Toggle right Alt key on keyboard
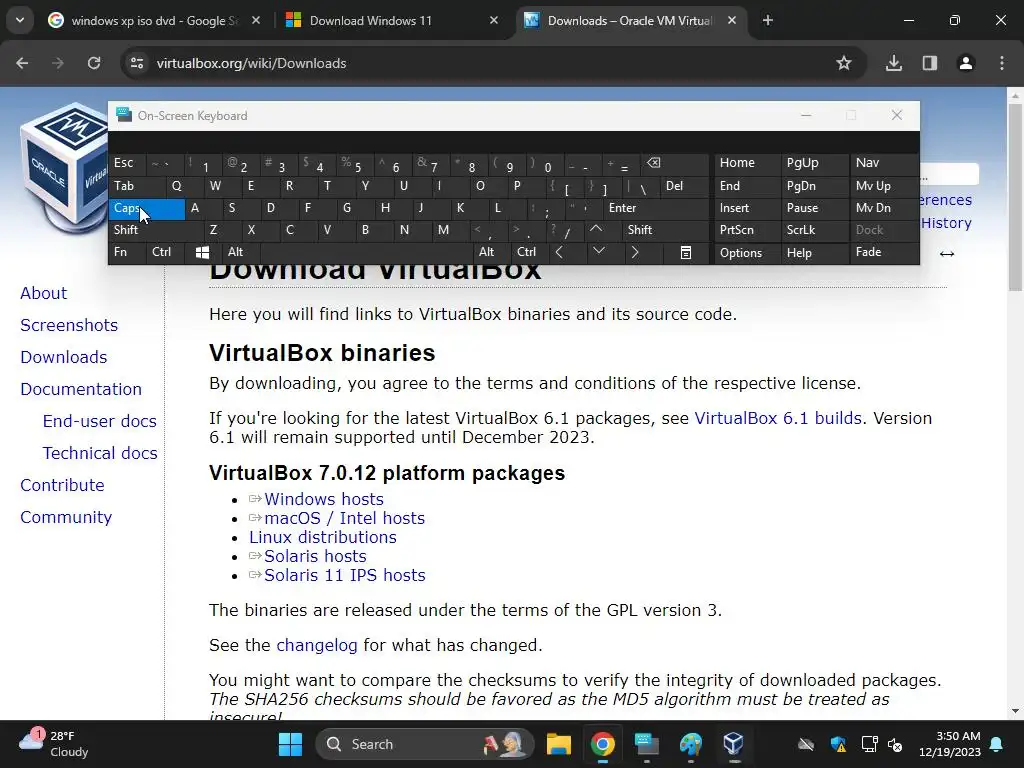 [491, 252]
